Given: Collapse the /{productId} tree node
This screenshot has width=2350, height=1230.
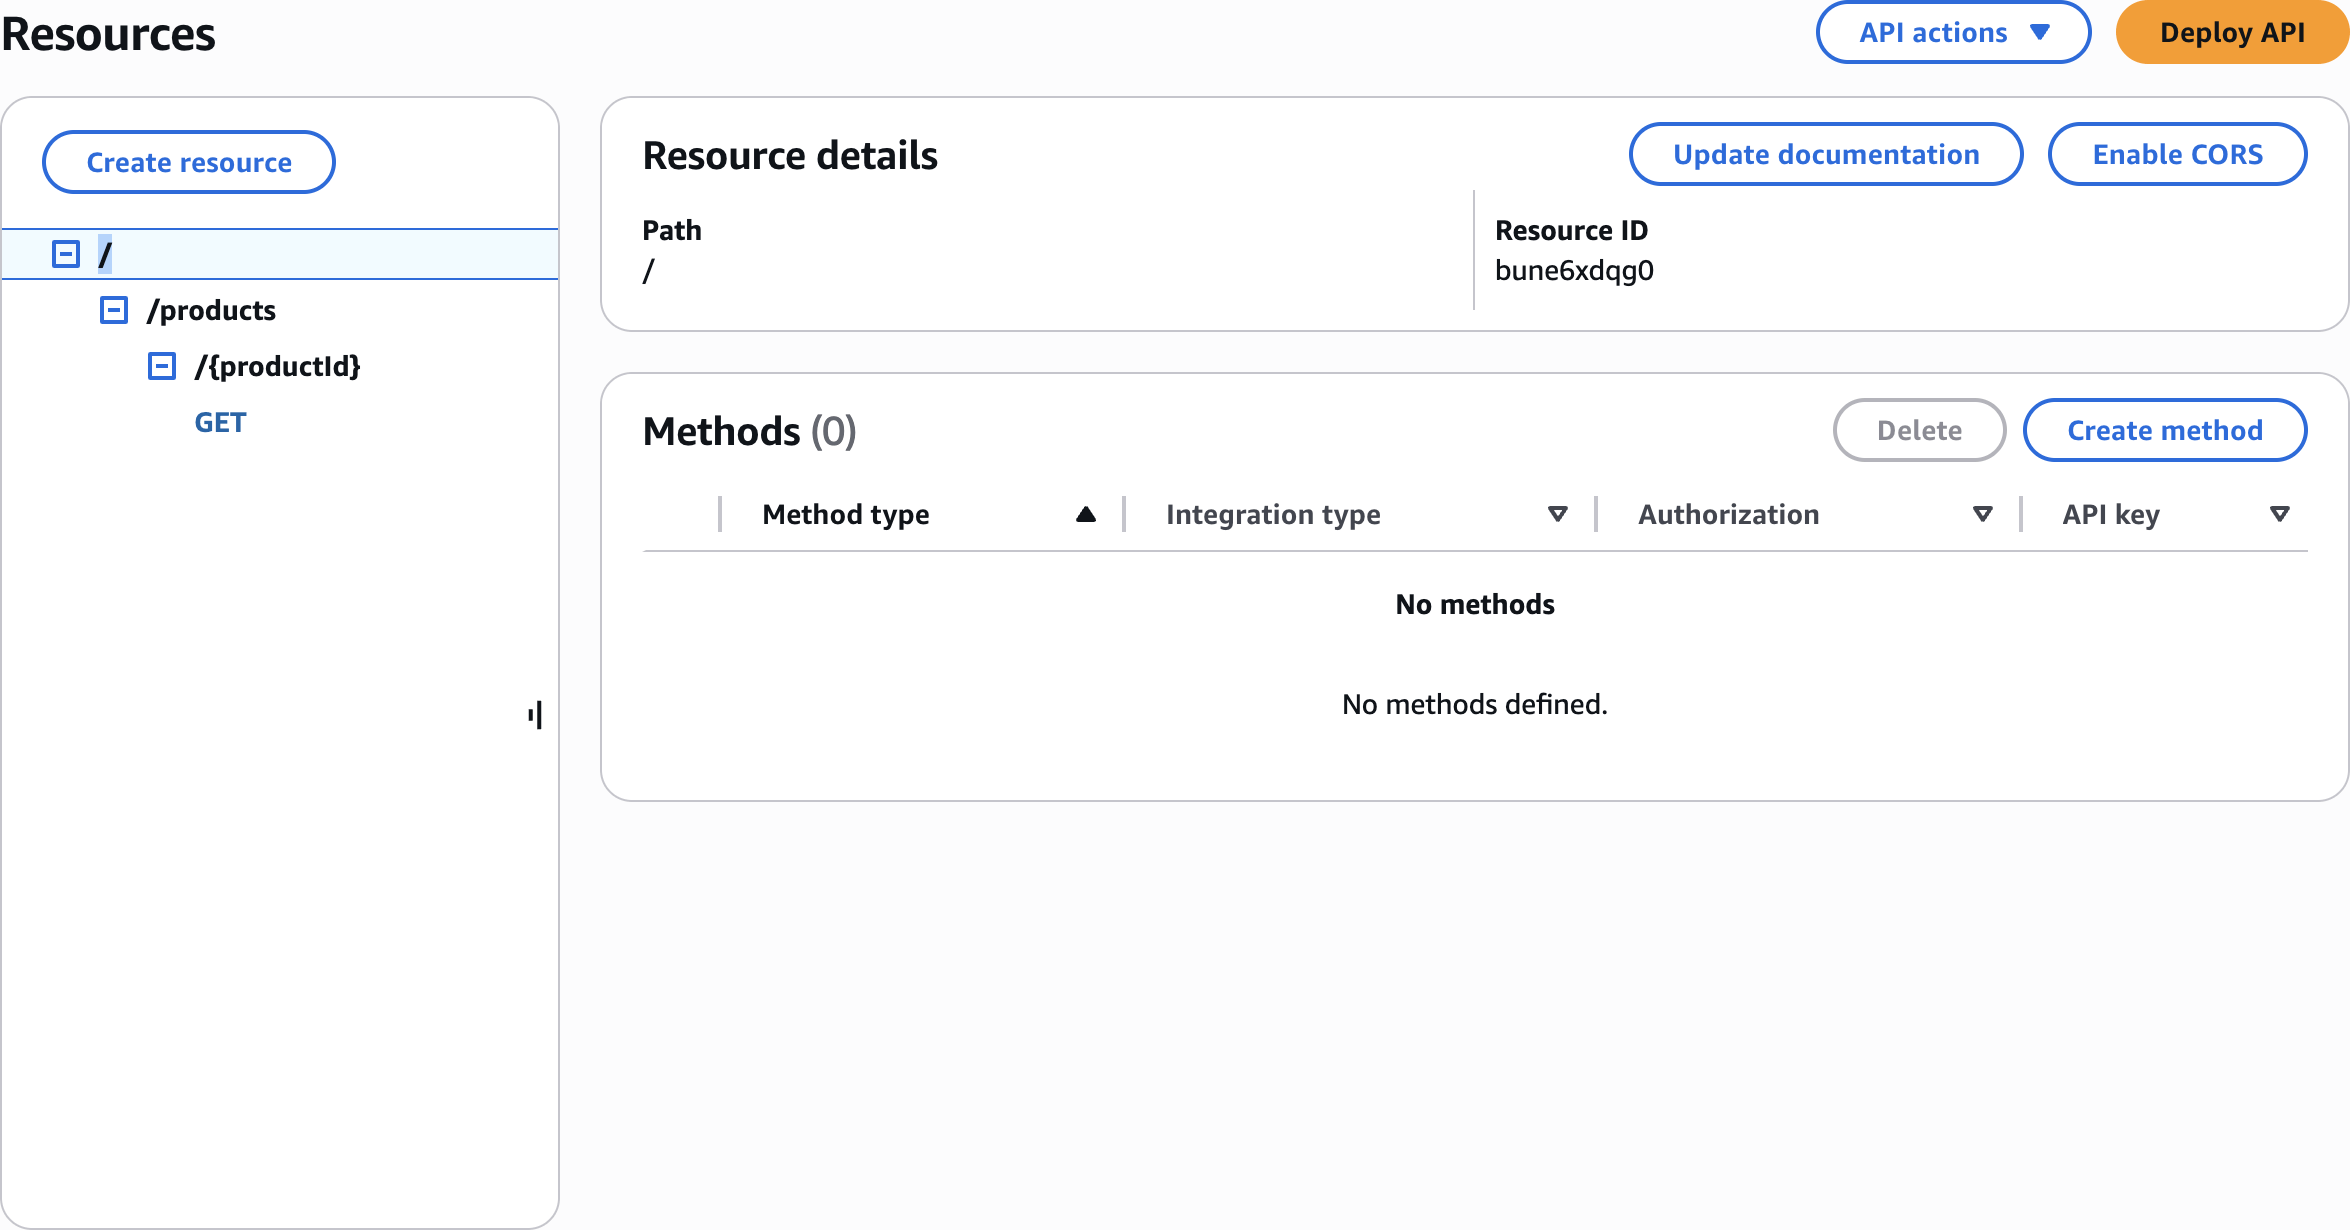Looking at the screenshot, I should click(x=162, y=366).
